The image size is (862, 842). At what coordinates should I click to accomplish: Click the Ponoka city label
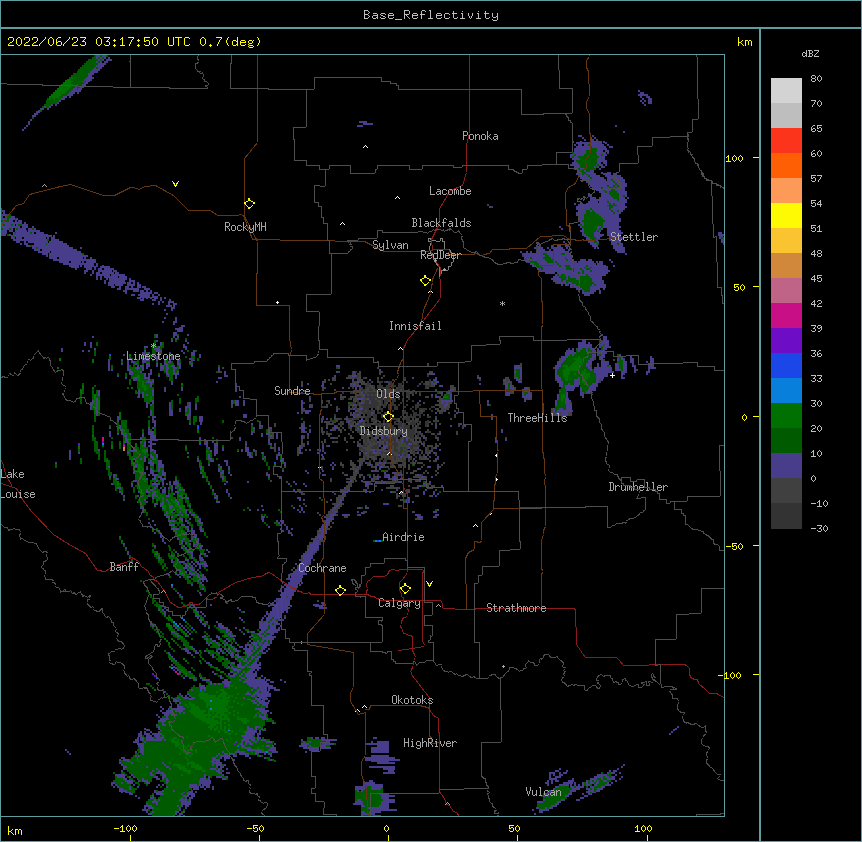click(x=480, y=136)
